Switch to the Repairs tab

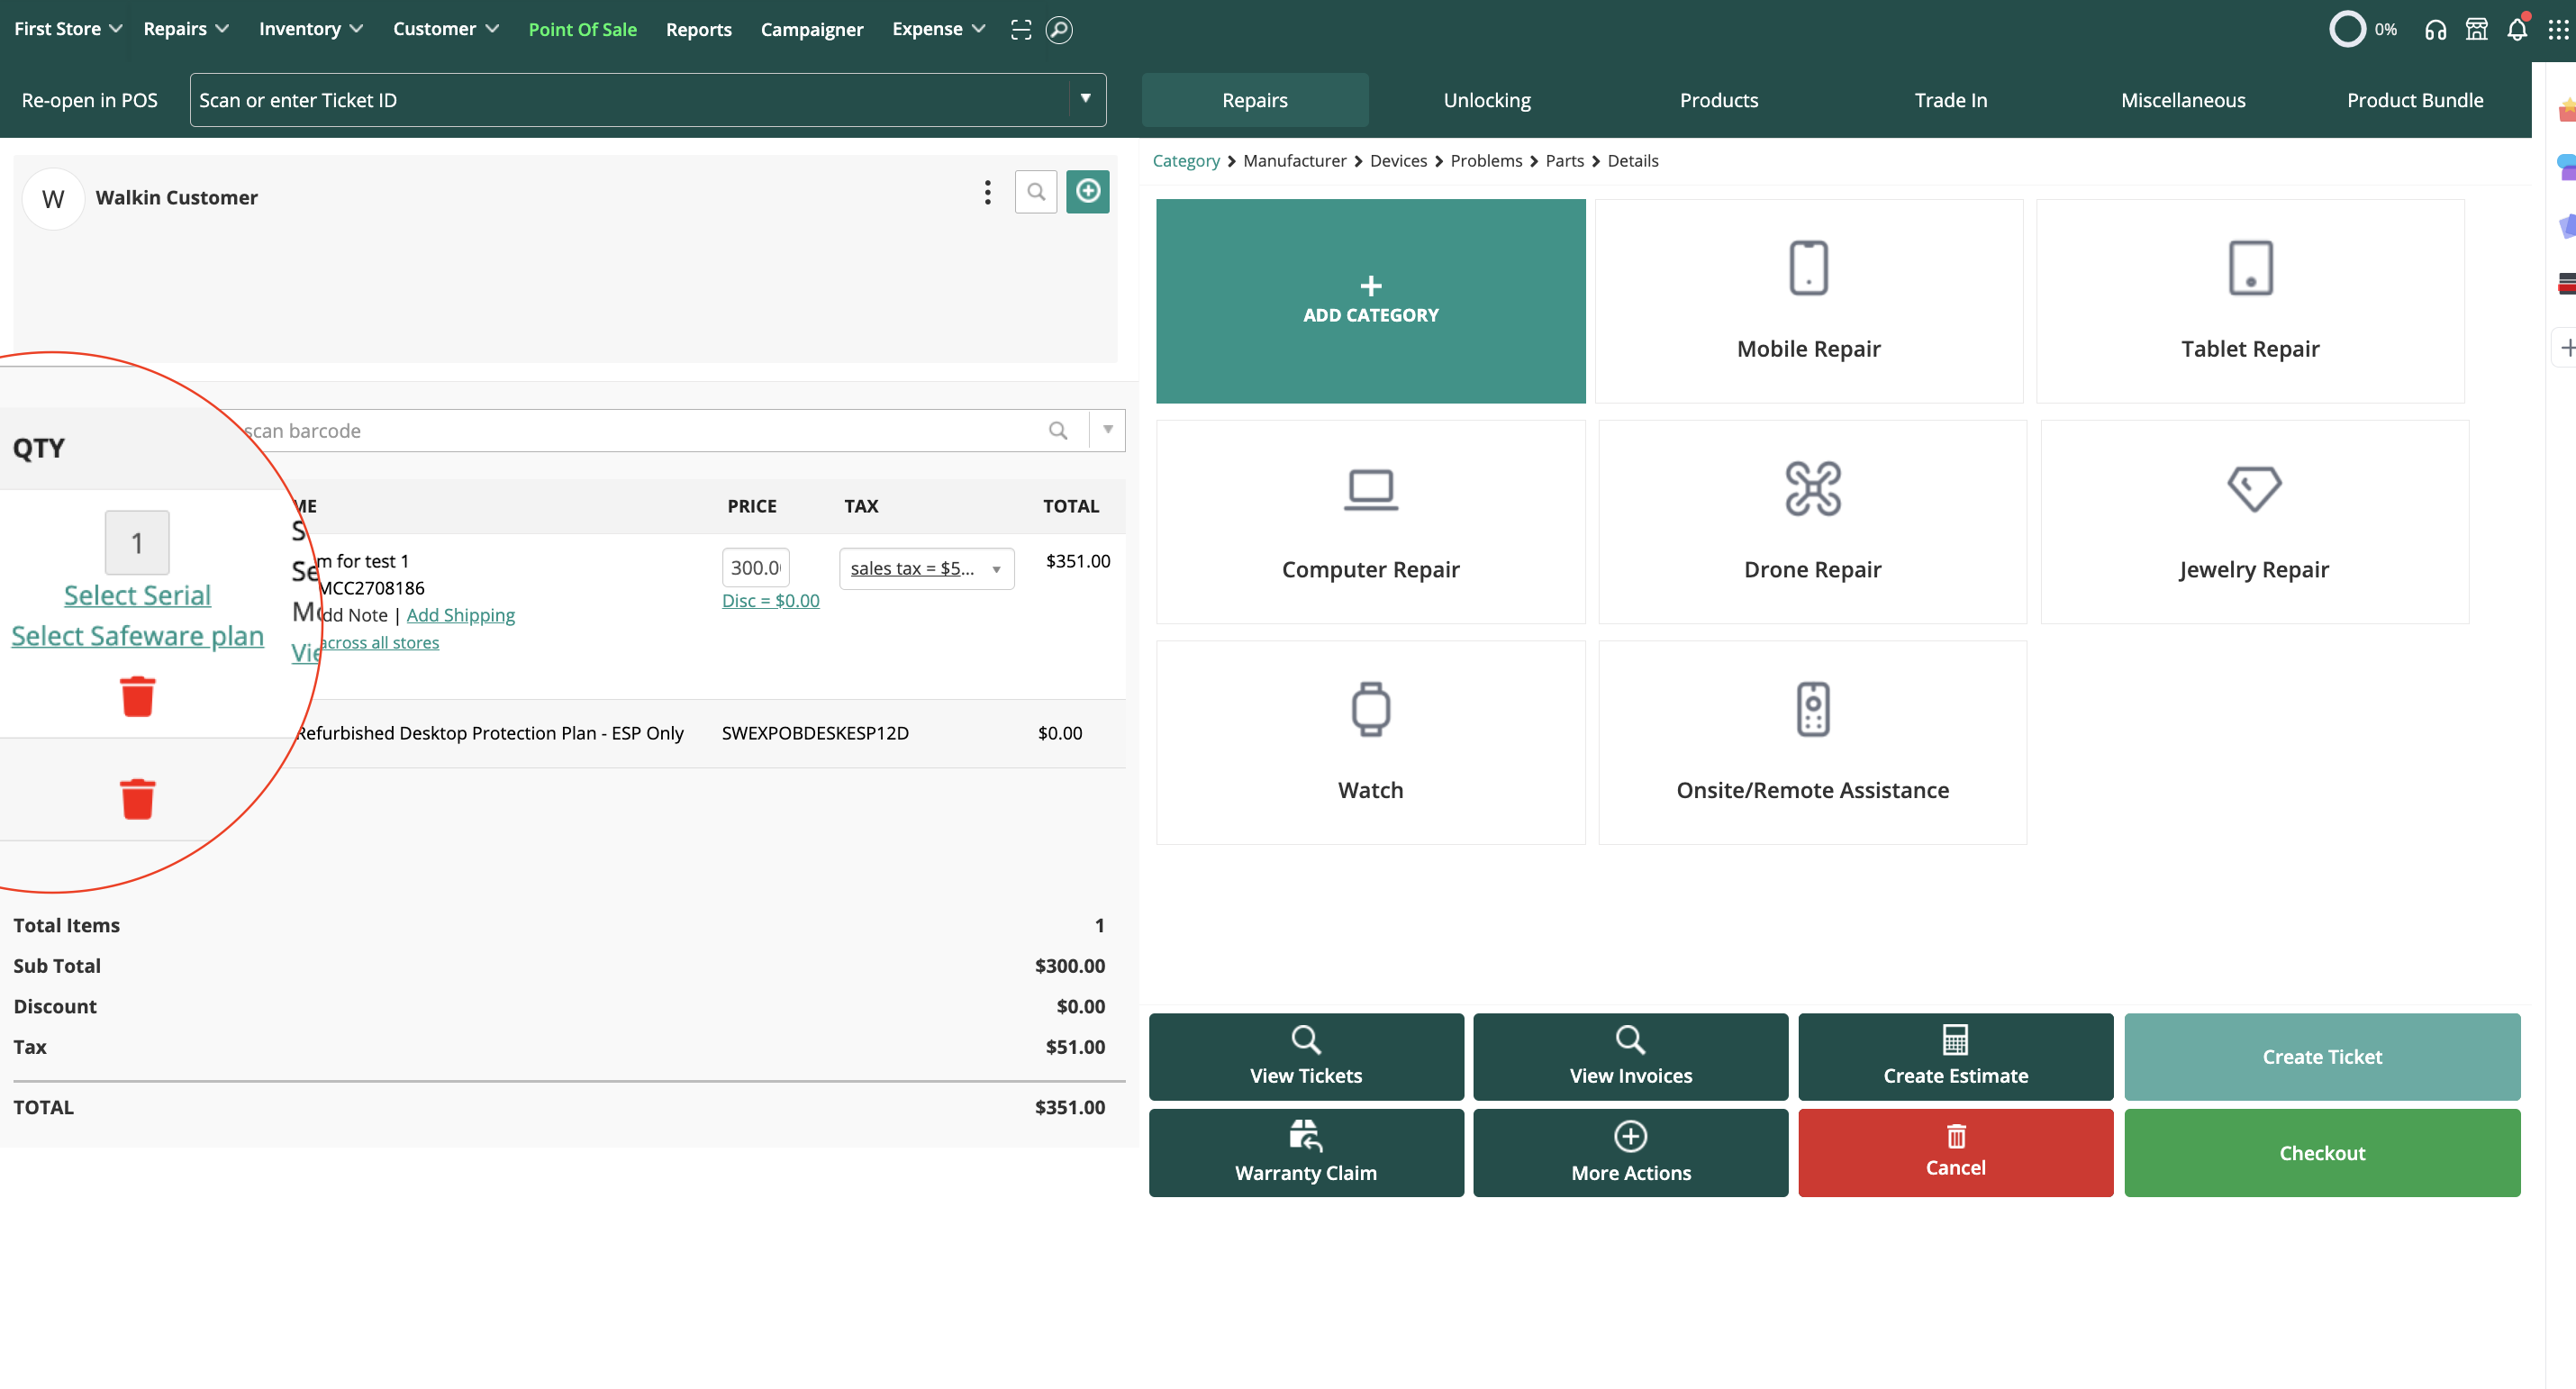pyautogui.click(x=1255, y=99)
